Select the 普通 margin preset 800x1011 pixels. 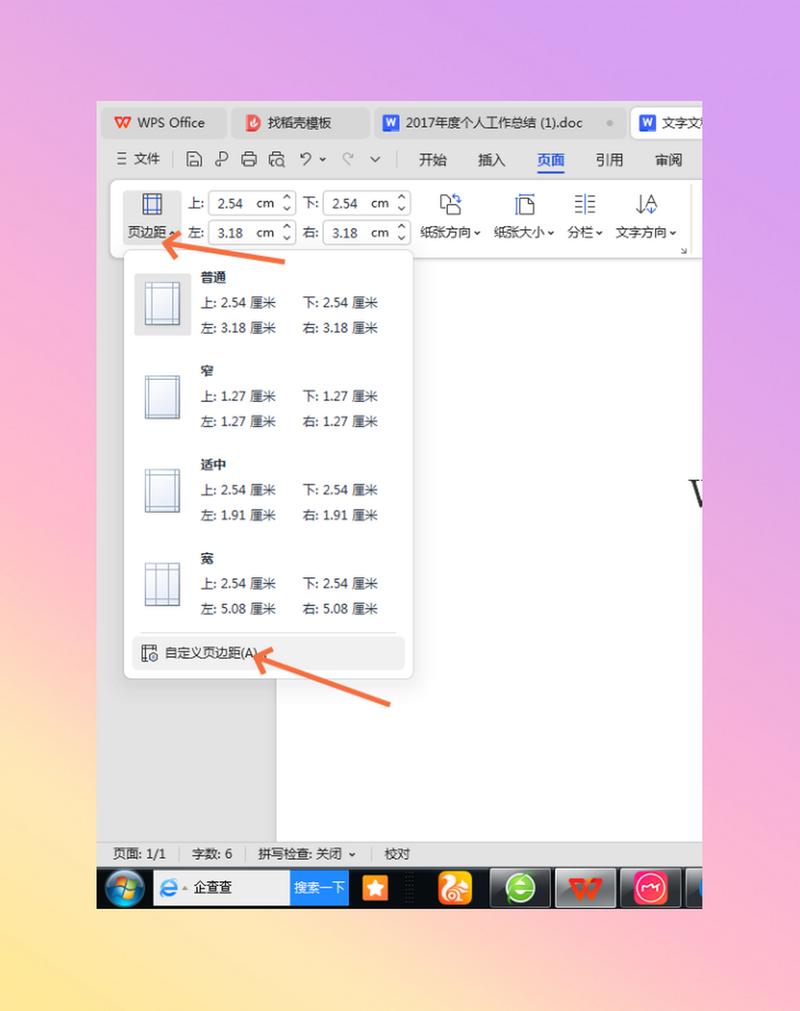[x=268, y=304]
